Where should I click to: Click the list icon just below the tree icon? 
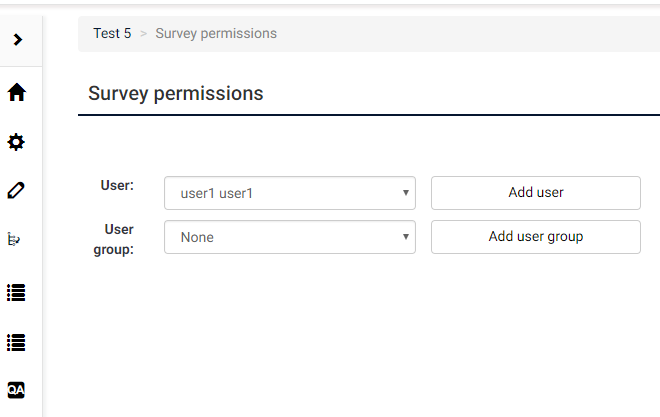16,293
